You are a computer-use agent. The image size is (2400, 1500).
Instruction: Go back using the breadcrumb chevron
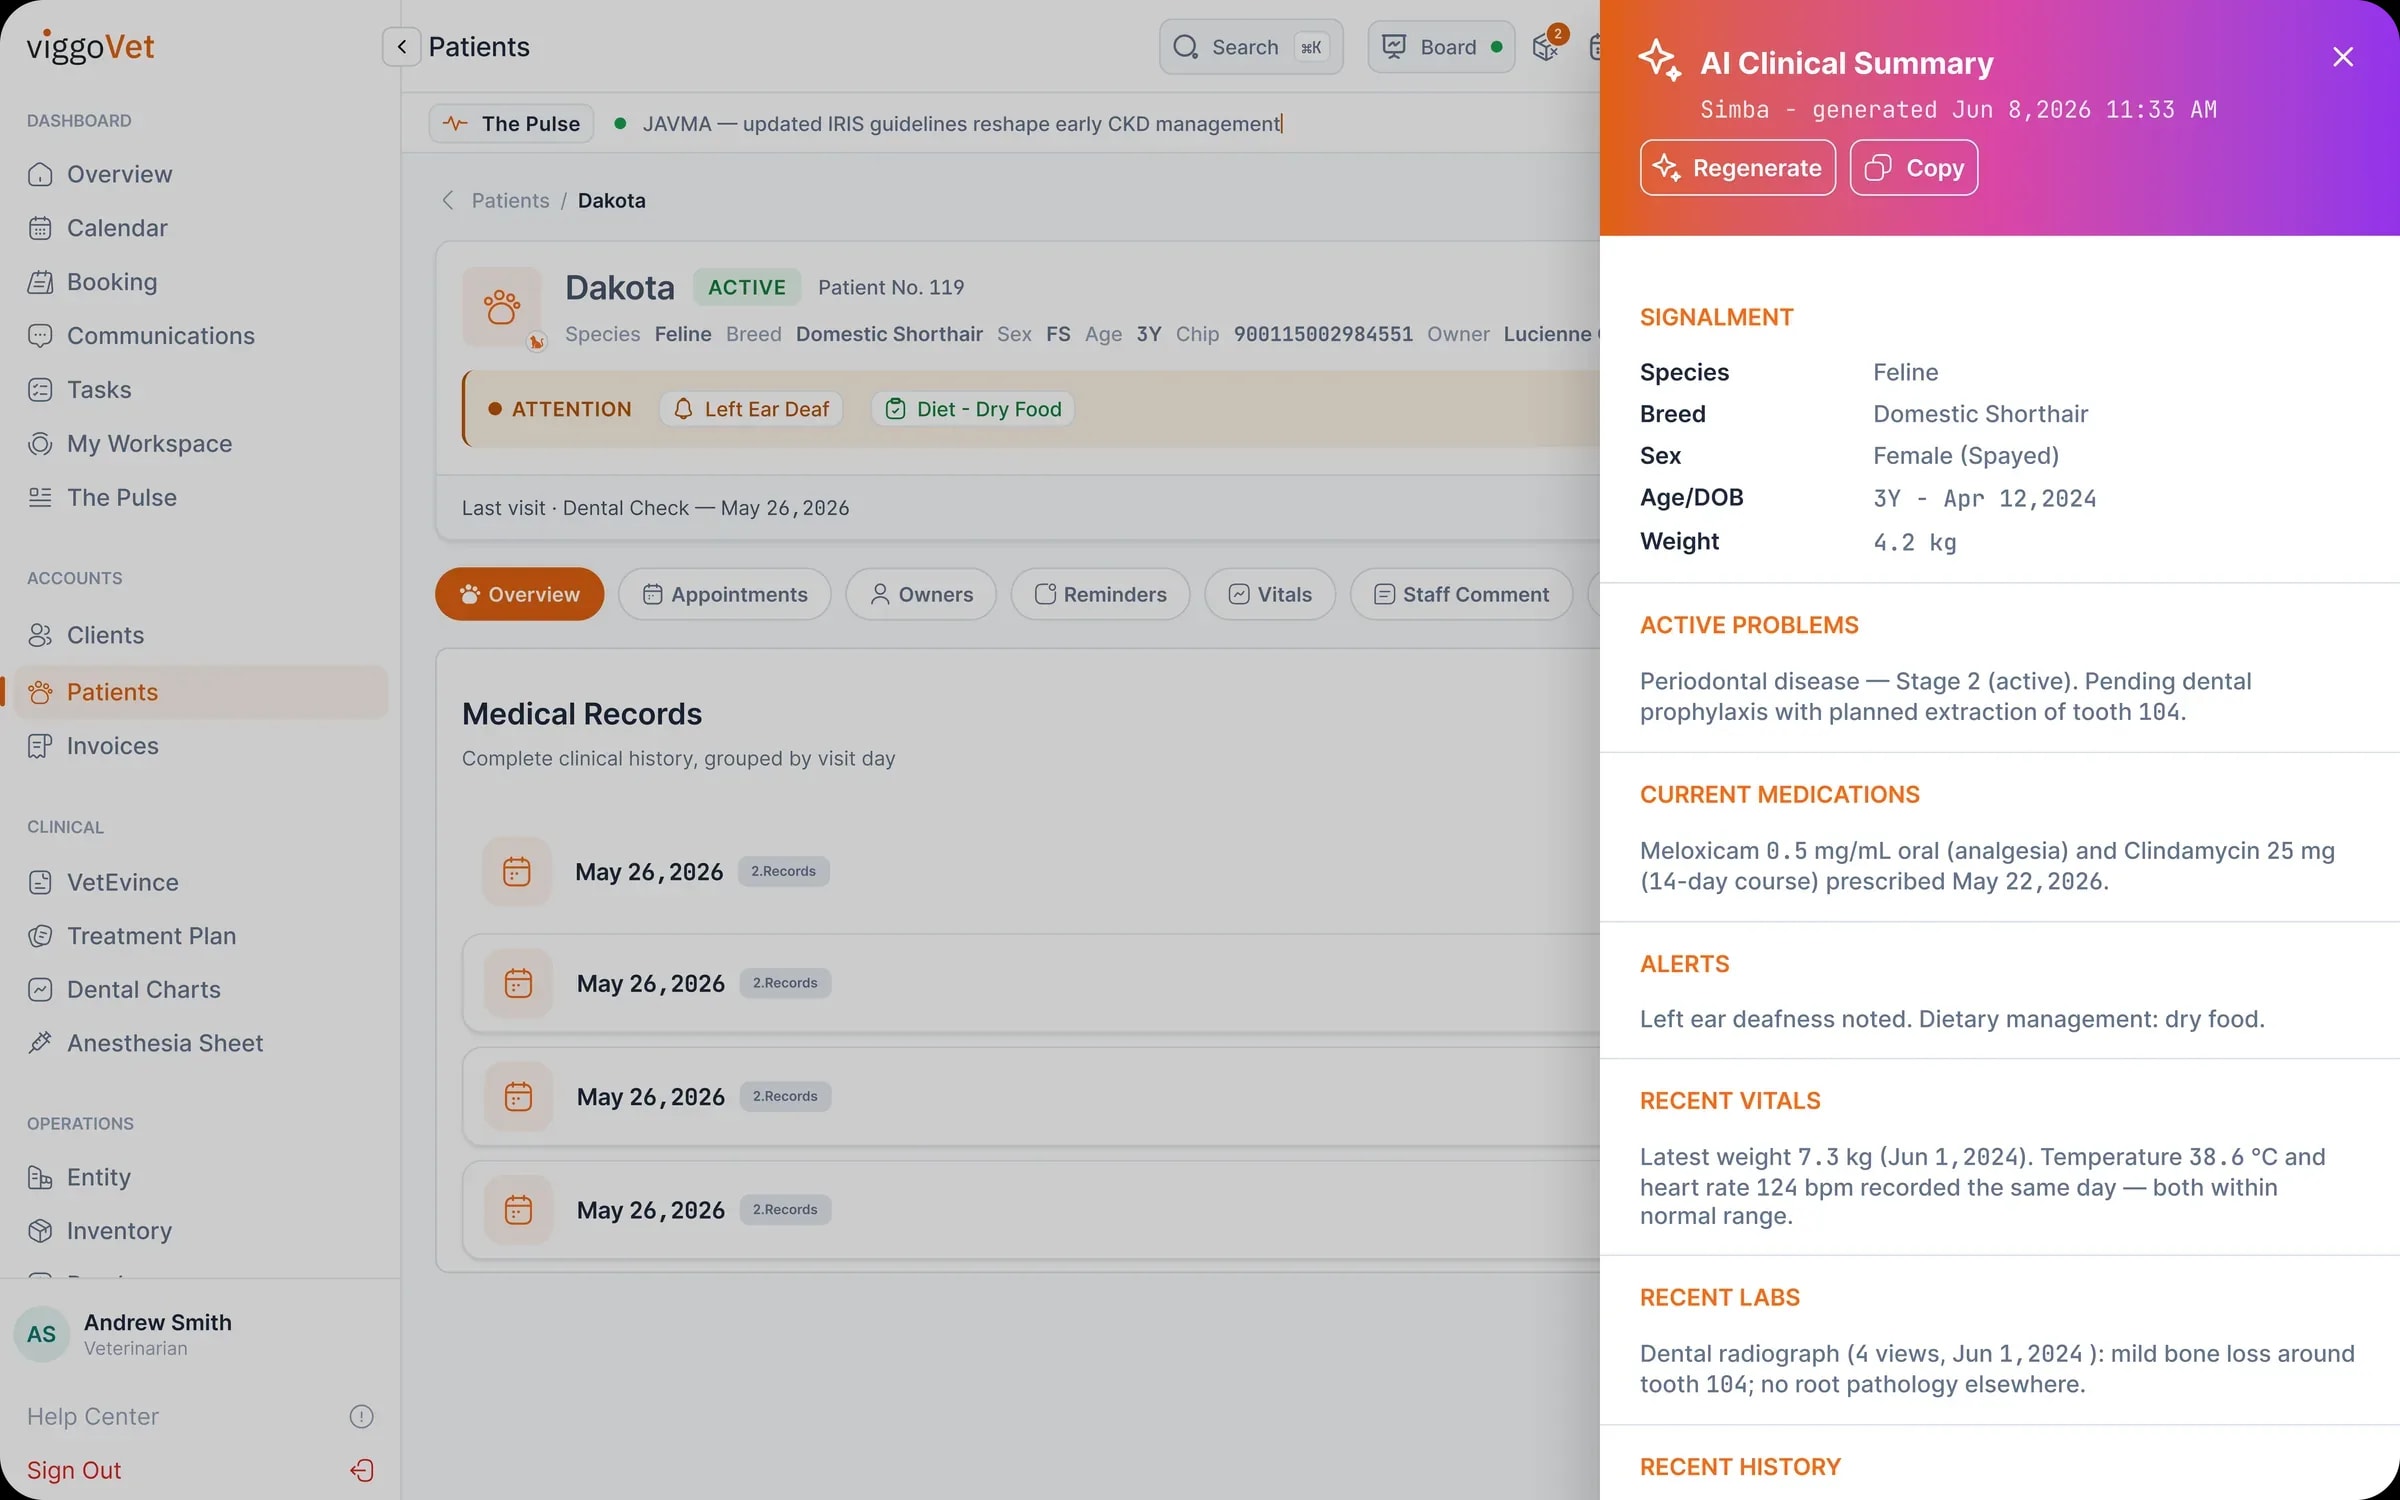(448, 201)
